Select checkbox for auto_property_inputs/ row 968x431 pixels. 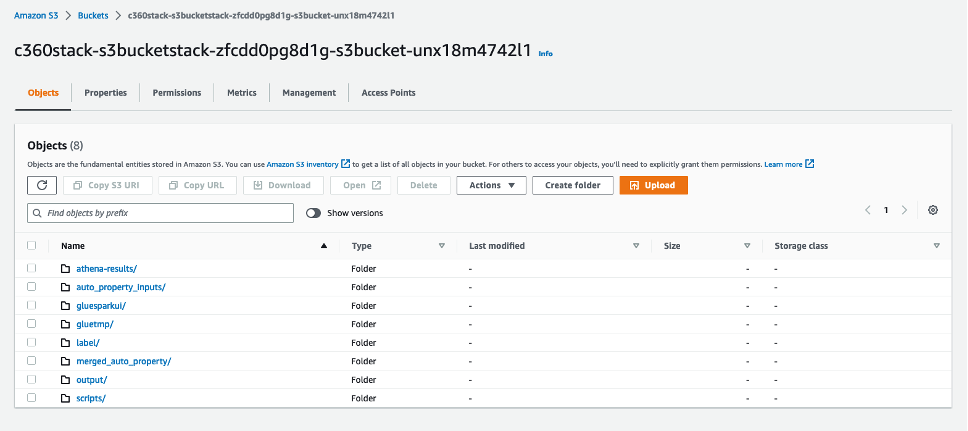[31, 287]
